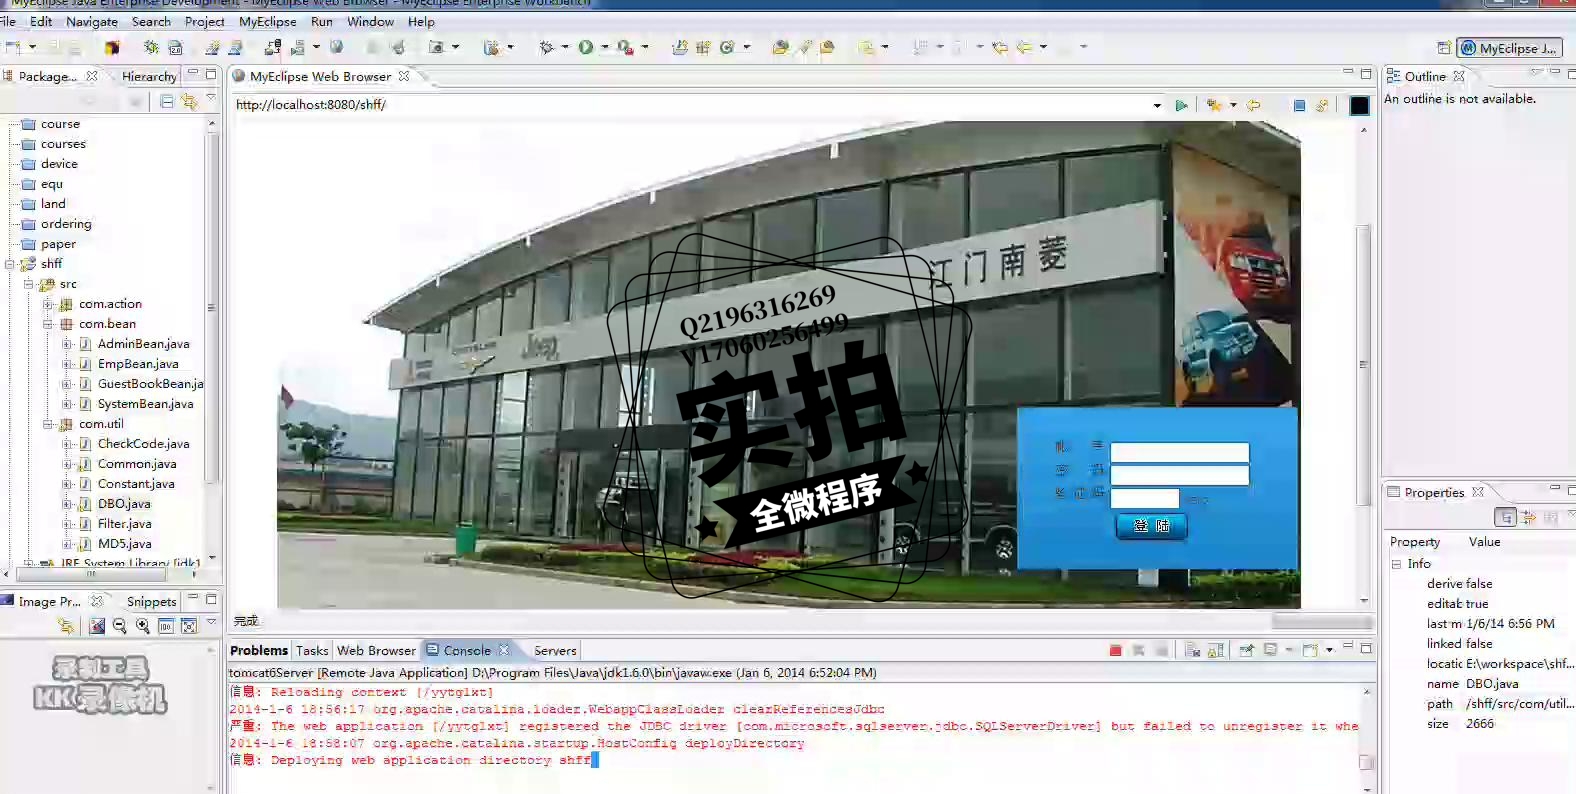Open the Run button dropdown arrow
This screenshot has width=1576, height=794.
[x=604, y=47]
